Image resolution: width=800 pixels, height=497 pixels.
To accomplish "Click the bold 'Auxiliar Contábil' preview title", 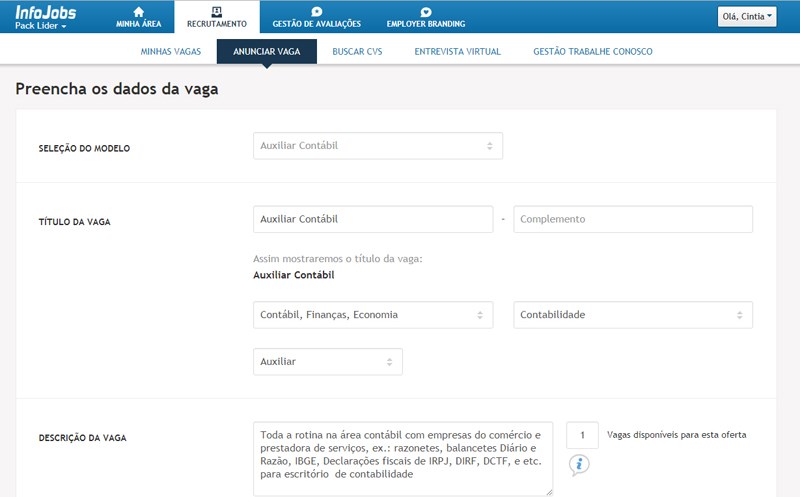I will point(294,275).
